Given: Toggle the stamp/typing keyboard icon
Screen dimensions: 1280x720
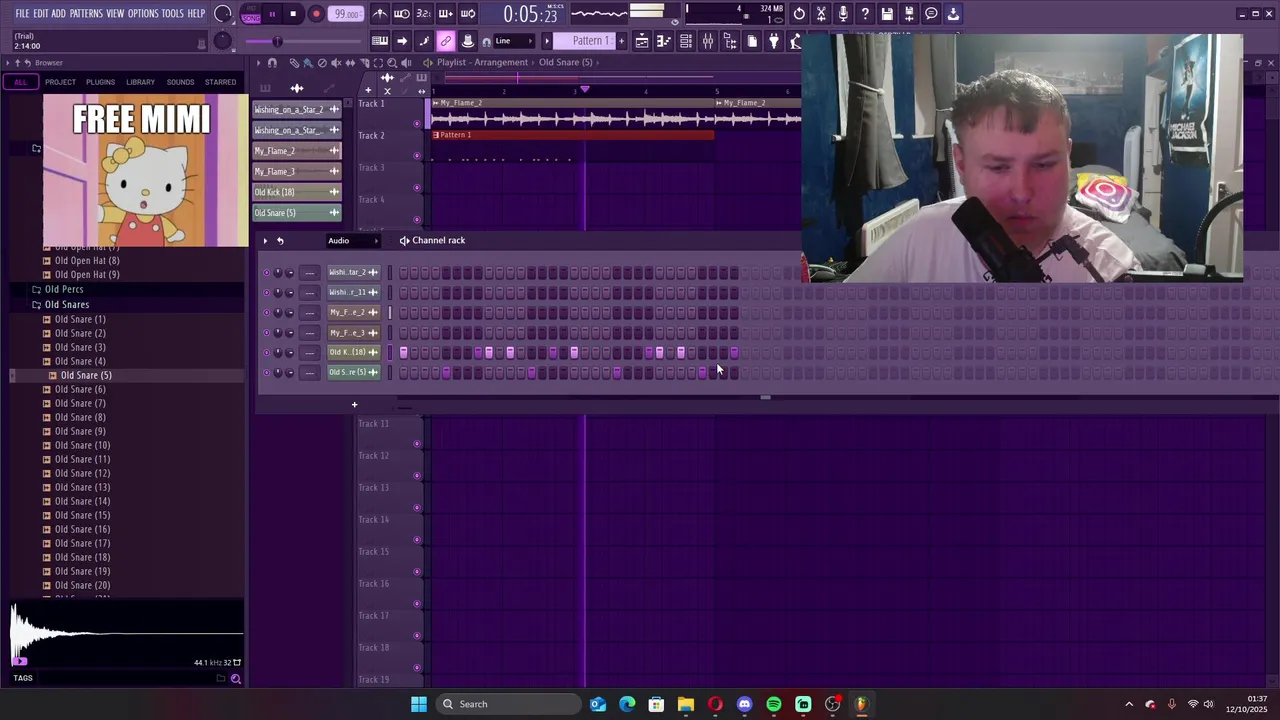Looking at the screenshot, I should click(467, 41).
